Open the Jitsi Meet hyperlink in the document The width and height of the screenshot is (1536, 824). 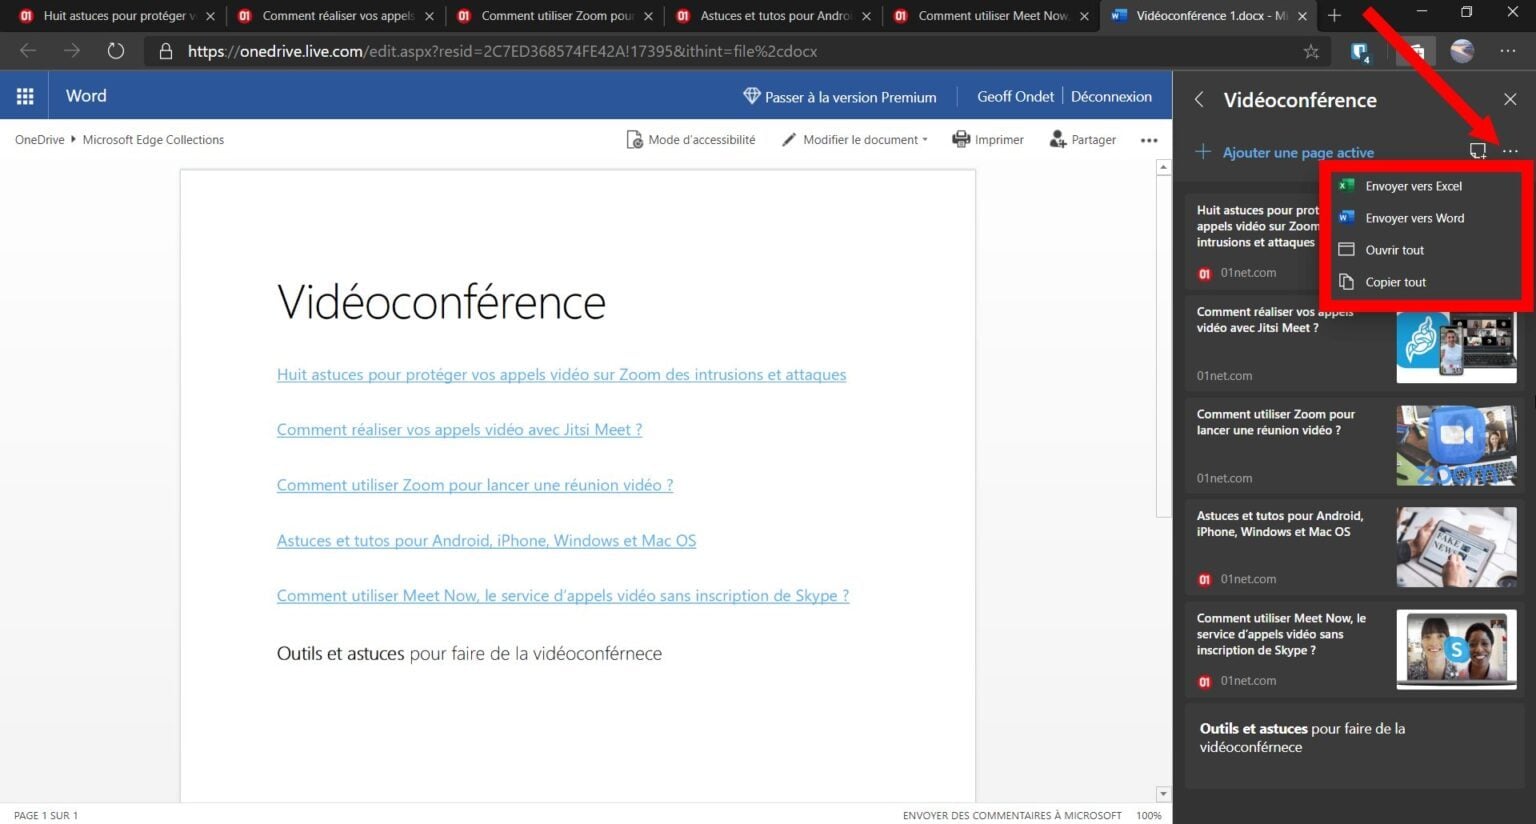(459, 429)
